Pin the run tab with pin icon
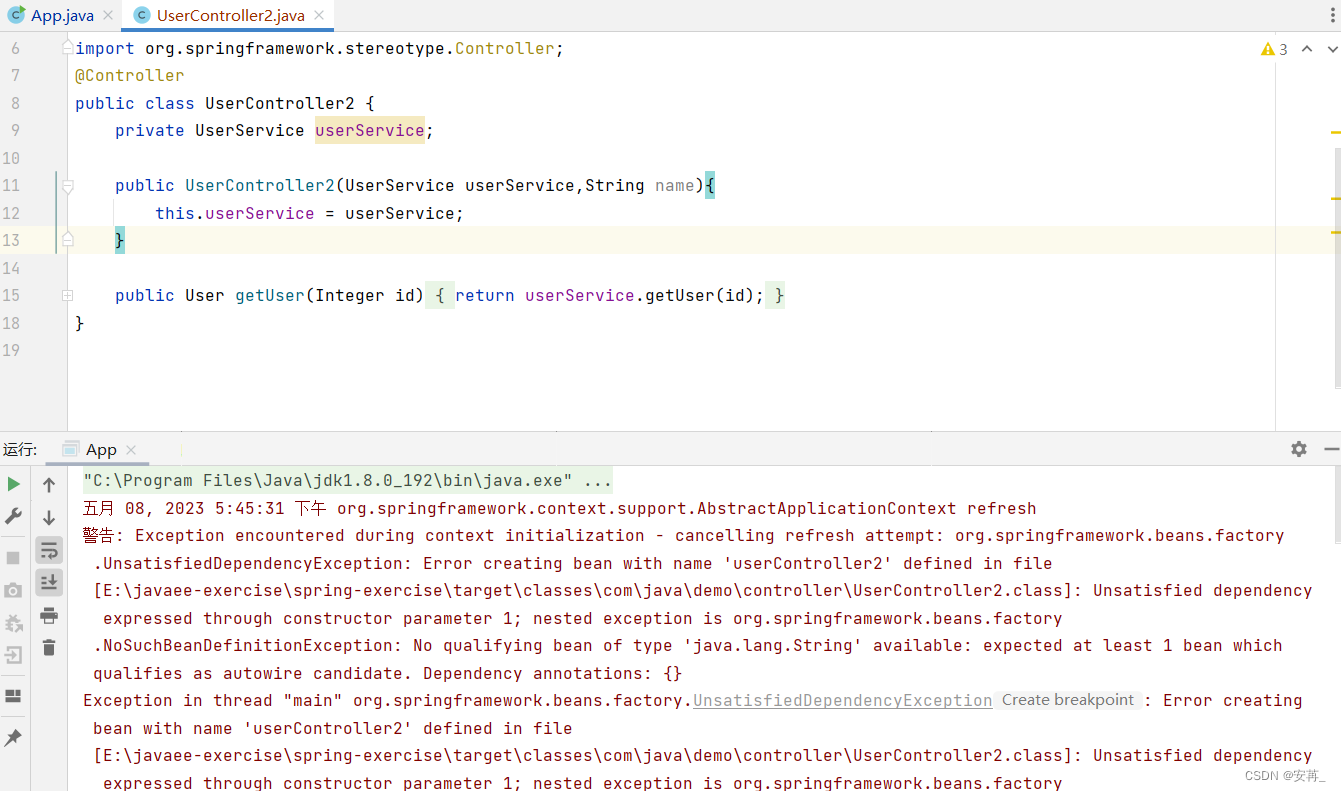 pyautogui.click(x=13, y=737)
